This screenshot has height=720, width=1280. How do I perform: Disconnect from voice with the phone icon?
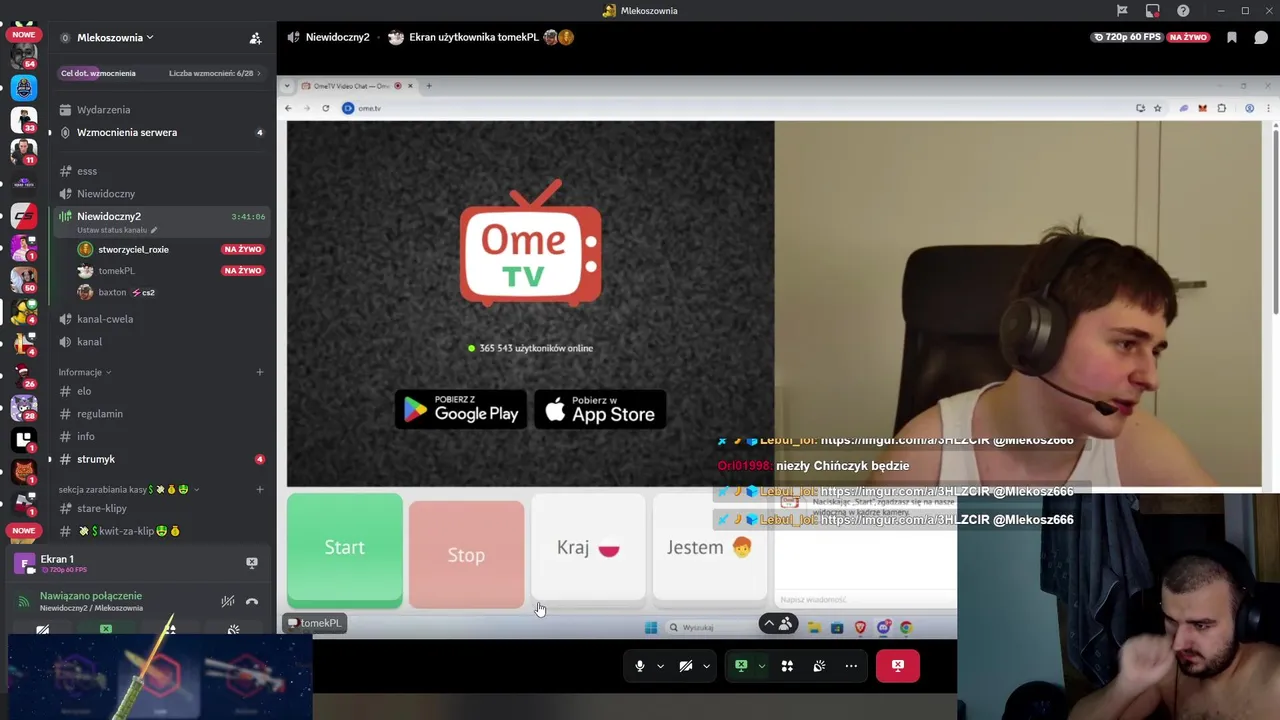(252, 601)
